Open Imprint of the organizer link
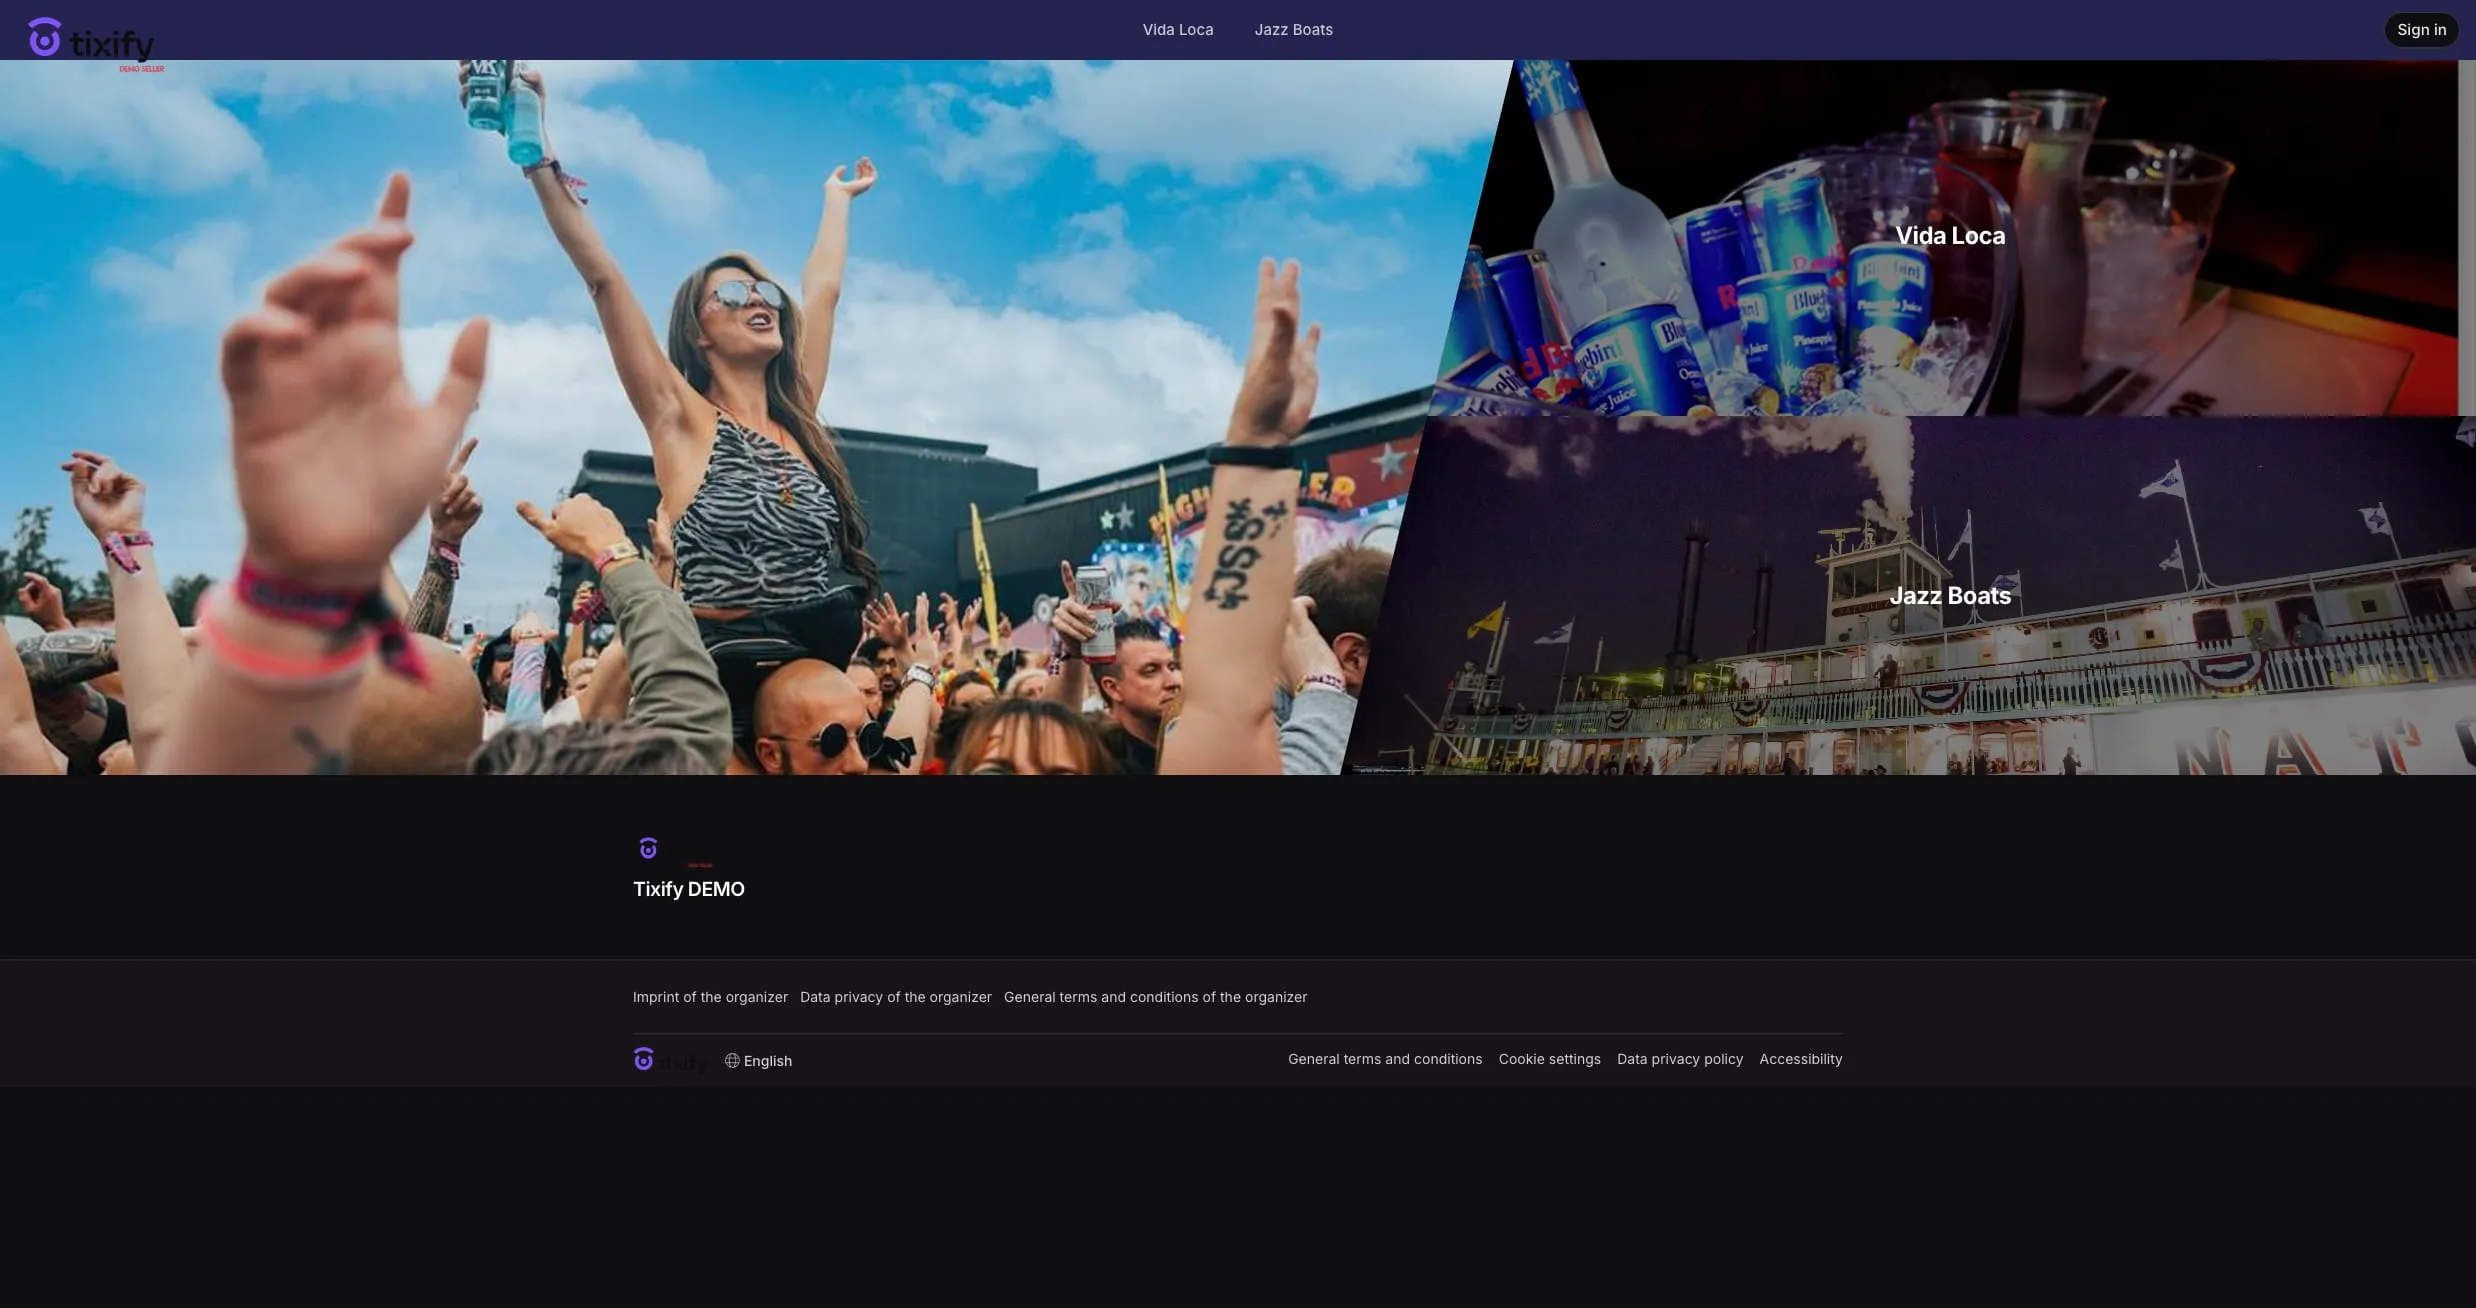 [x=710, y=997]
